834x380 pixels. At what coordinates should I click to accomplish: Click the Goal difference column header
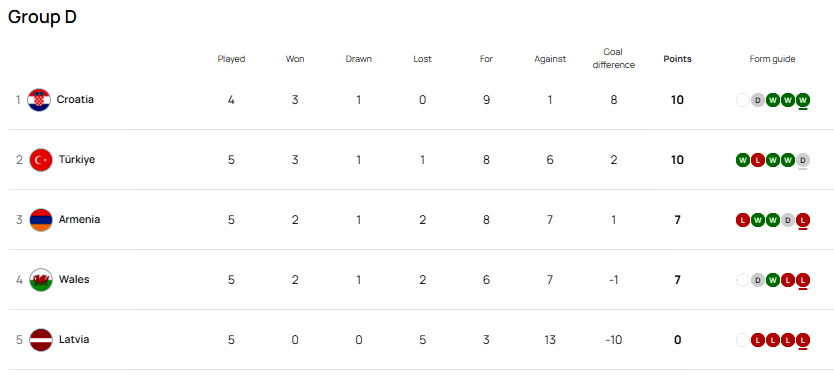click(613, 59)
